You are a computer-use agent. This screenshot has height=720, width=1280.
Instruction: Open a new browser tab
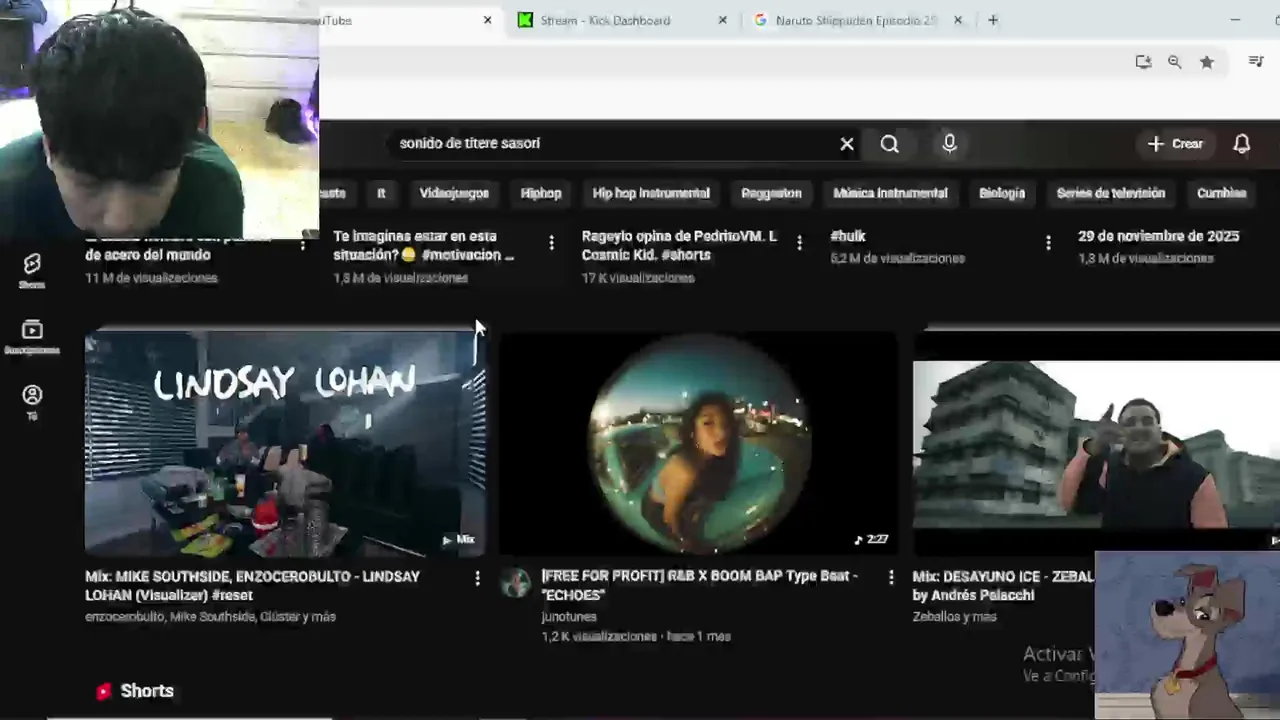tap(993, 20)
